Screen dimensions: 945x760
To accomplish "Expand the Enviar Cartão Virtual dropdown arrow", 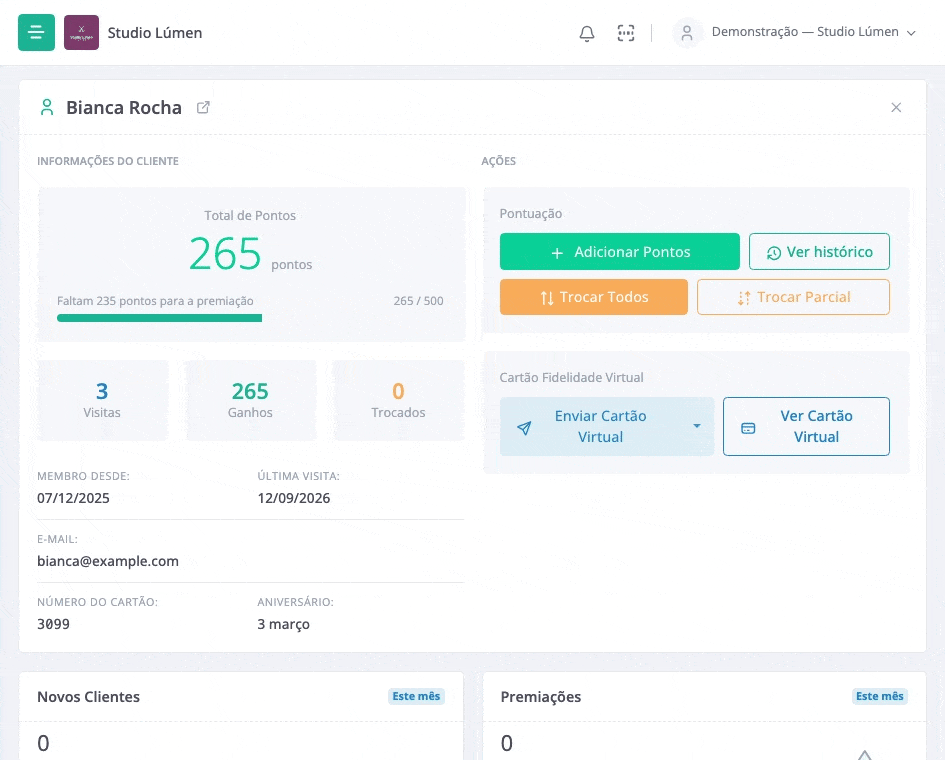I will pos(697,426).
